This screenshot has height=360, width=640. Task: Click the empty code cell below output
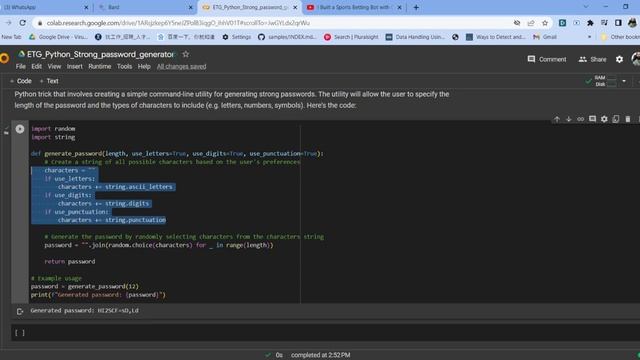tap(325, 333)
